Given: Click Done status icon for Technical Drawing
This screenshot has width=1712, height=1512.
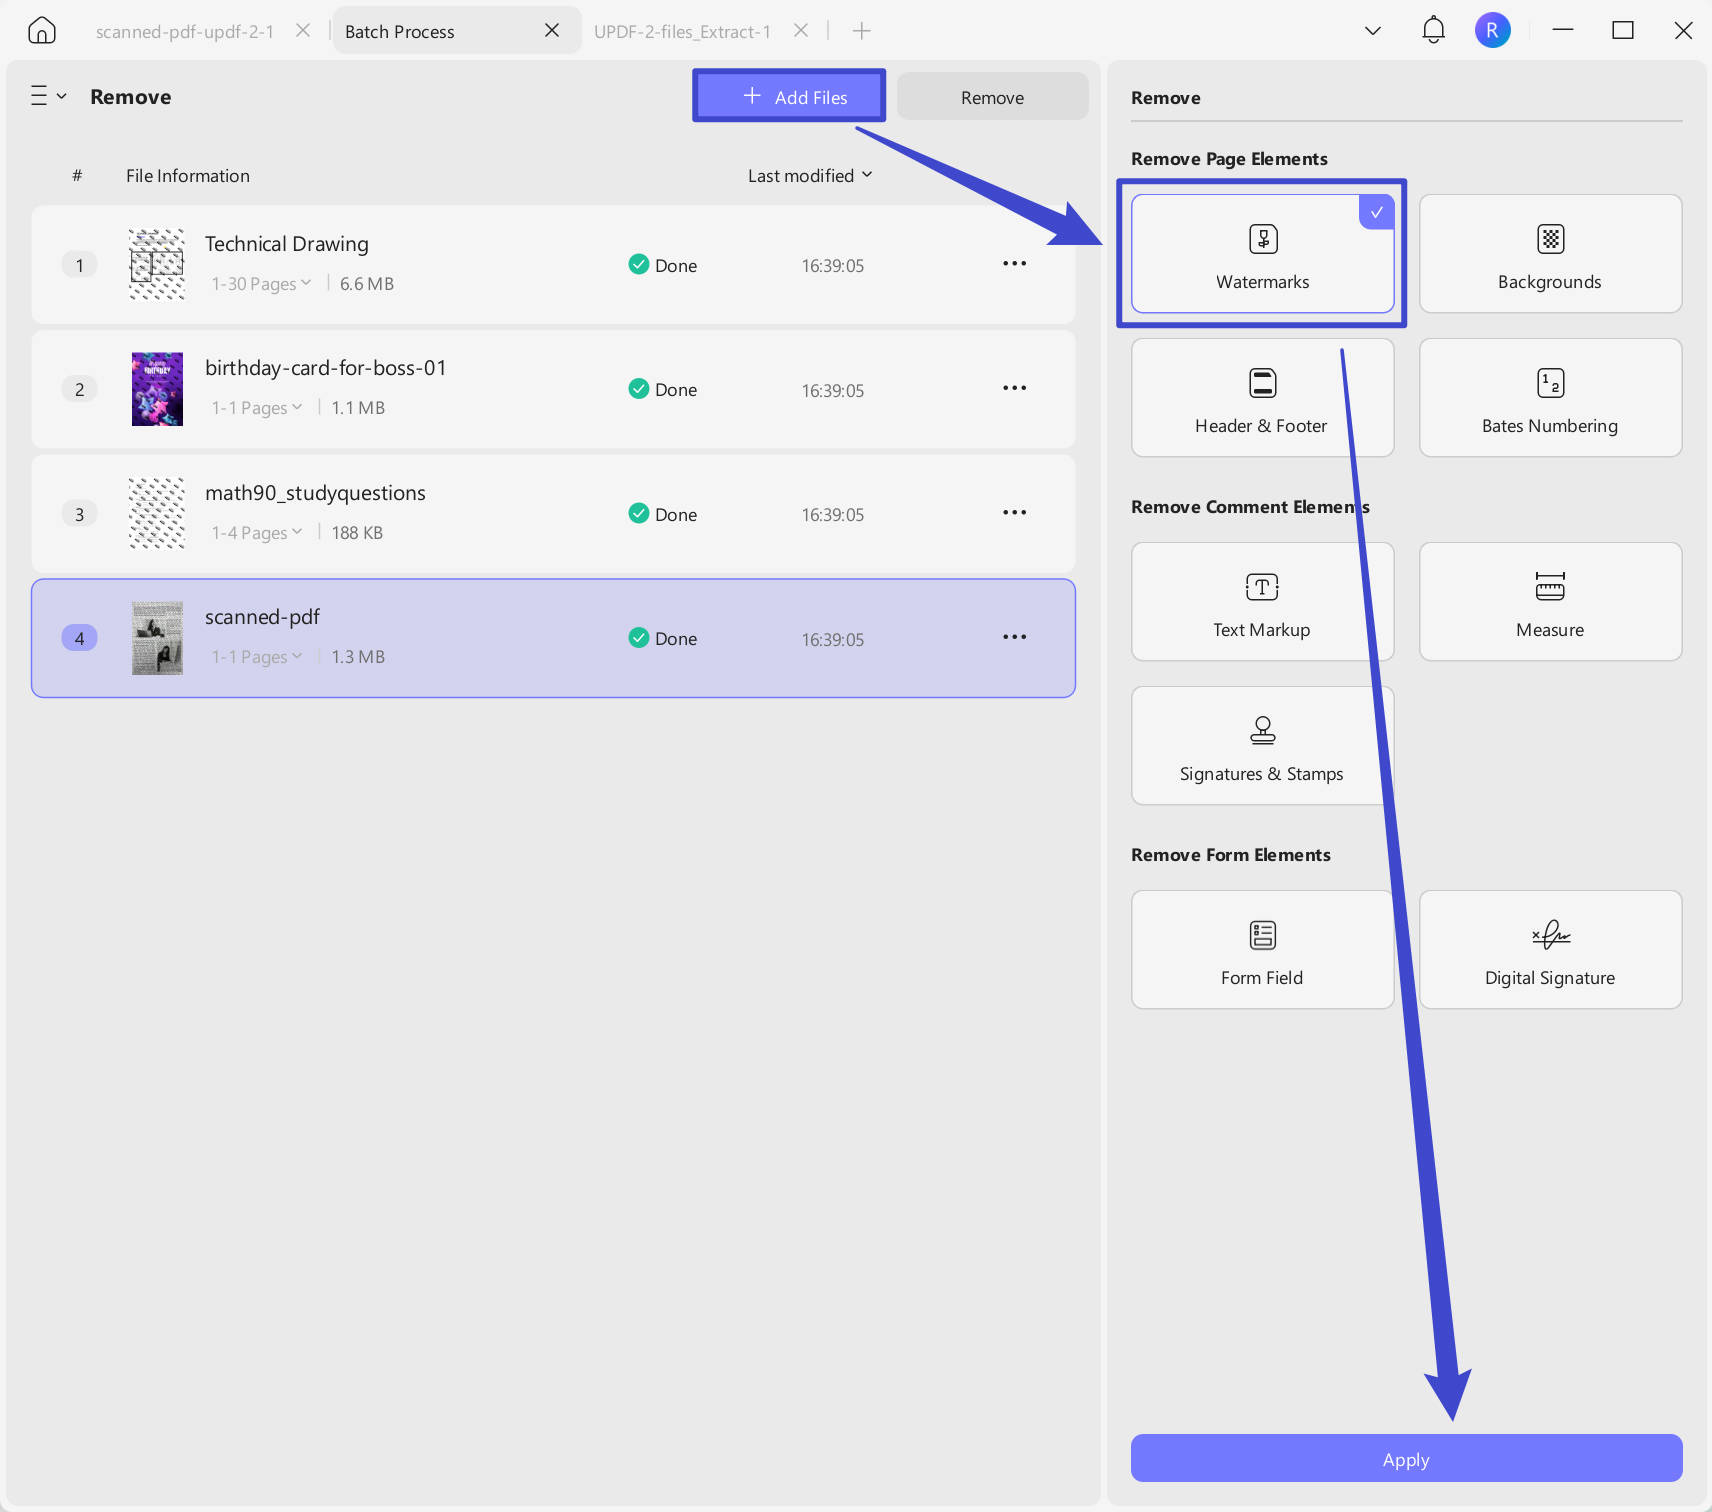Looking at the screenshot, I should (638, 264).
